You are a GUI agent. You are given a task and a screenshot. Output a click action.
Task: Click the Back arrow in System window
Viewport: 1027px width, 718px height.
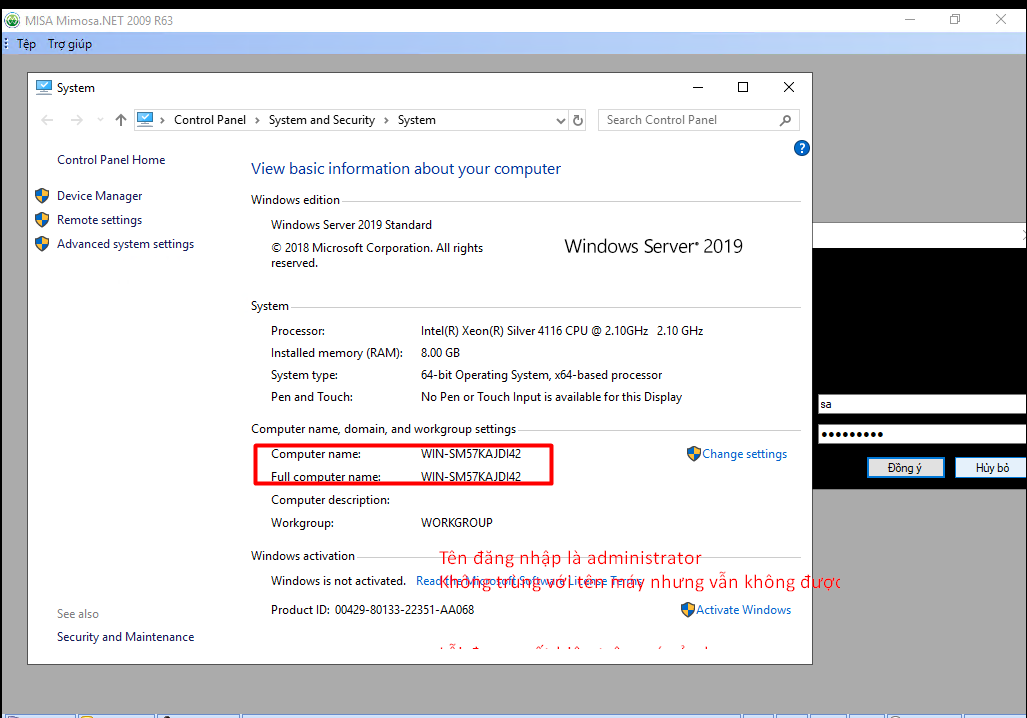pos(47,120)
